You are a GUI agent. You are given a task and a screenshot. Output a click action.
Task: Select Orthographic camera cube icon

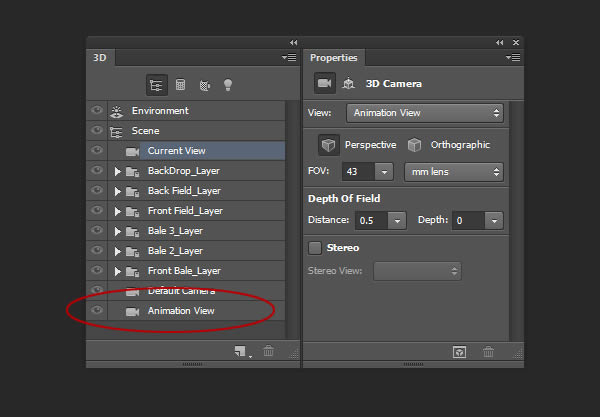click(x=414, y=145)
